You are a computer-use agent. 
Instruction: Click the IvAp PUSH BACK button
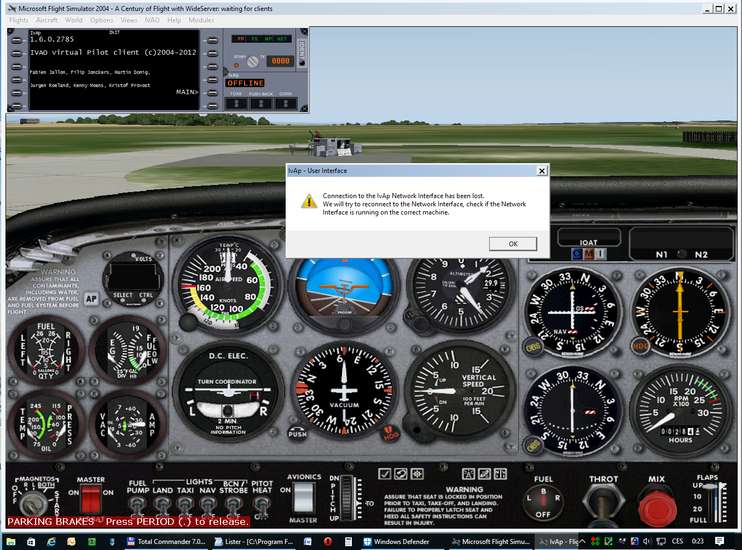tap(261, 103)
